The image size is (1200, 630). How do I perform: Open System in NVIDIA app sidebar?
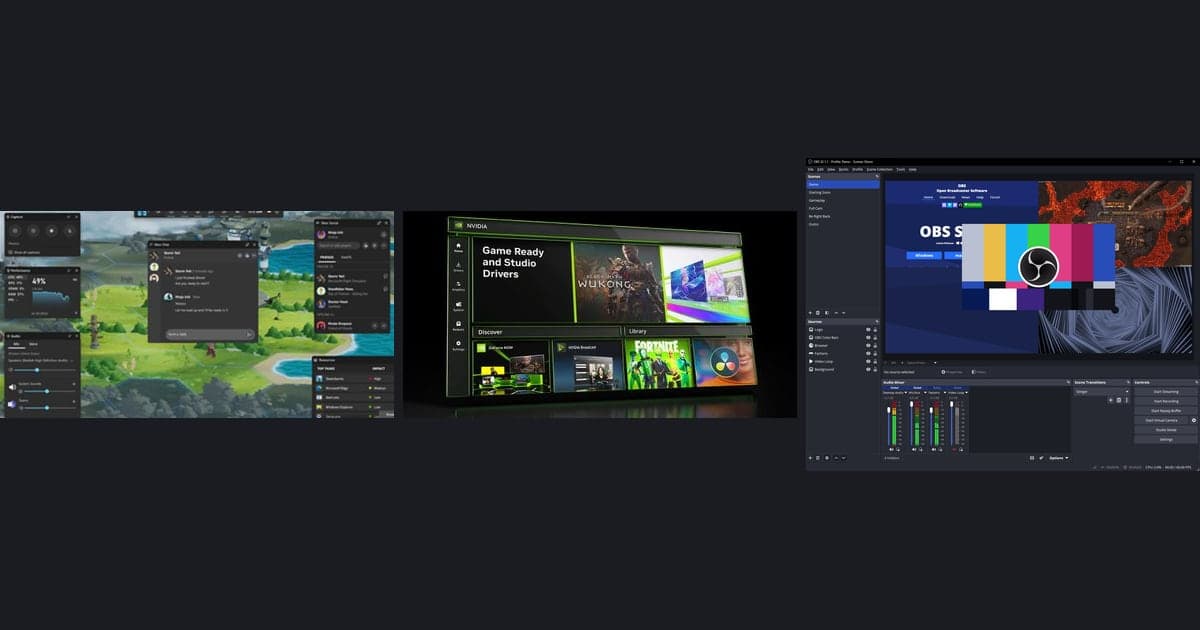[458, 305]
